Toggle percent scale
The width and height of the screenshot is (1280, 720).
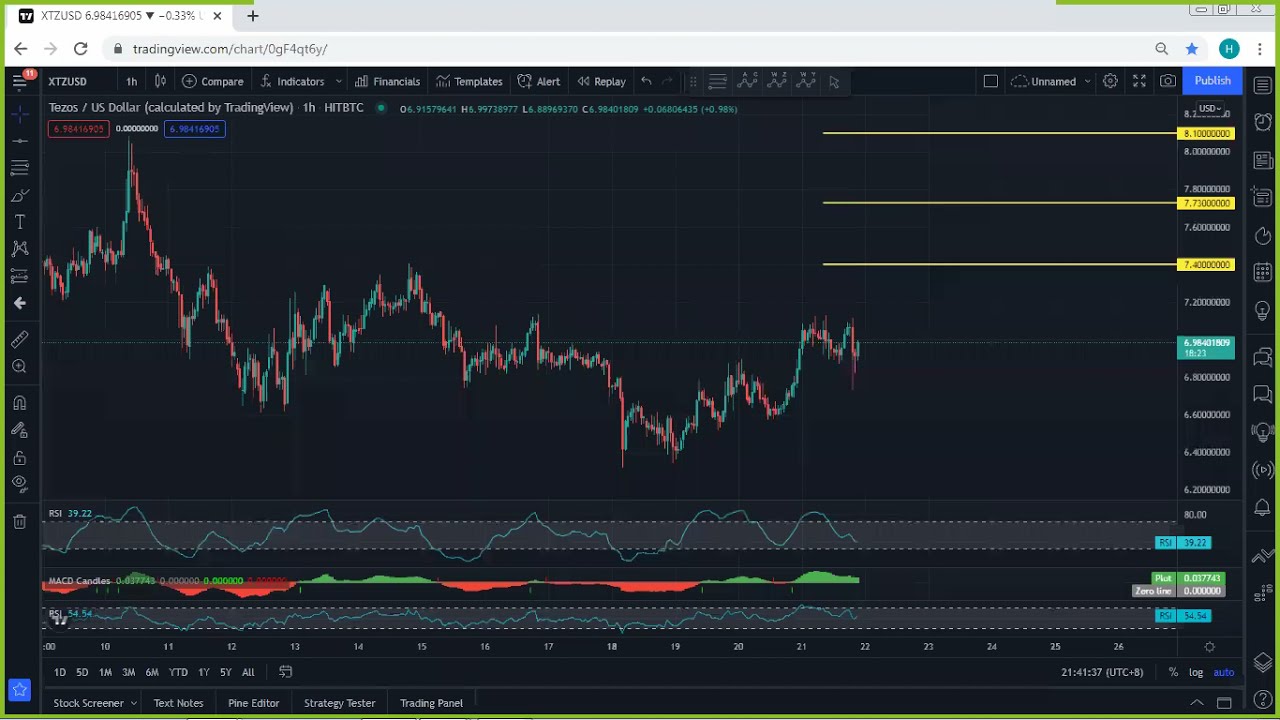click(x=1173, y=672)
